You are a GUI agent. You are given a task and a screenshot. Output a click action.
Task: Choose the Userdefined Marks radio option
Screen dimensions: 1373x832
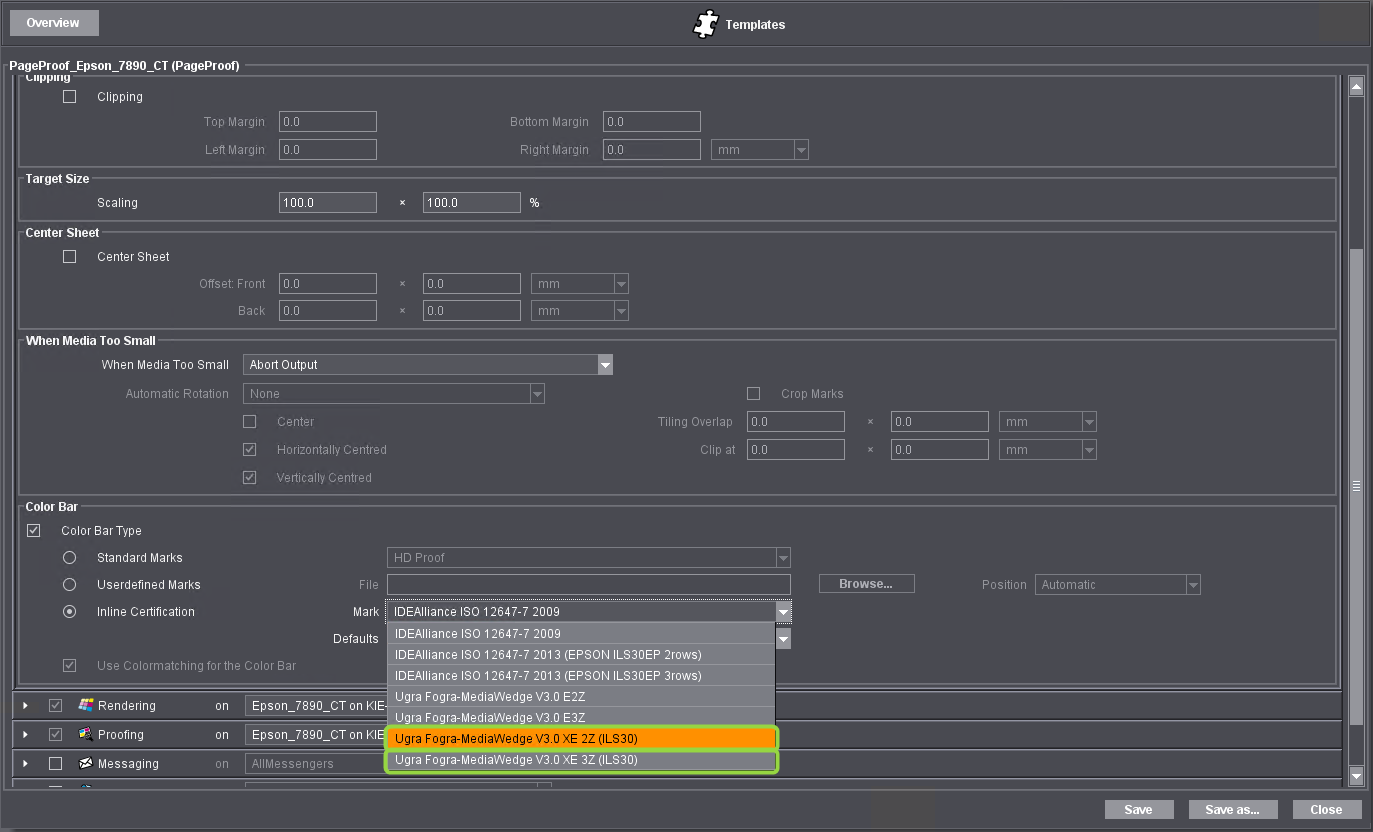point(69,585)
